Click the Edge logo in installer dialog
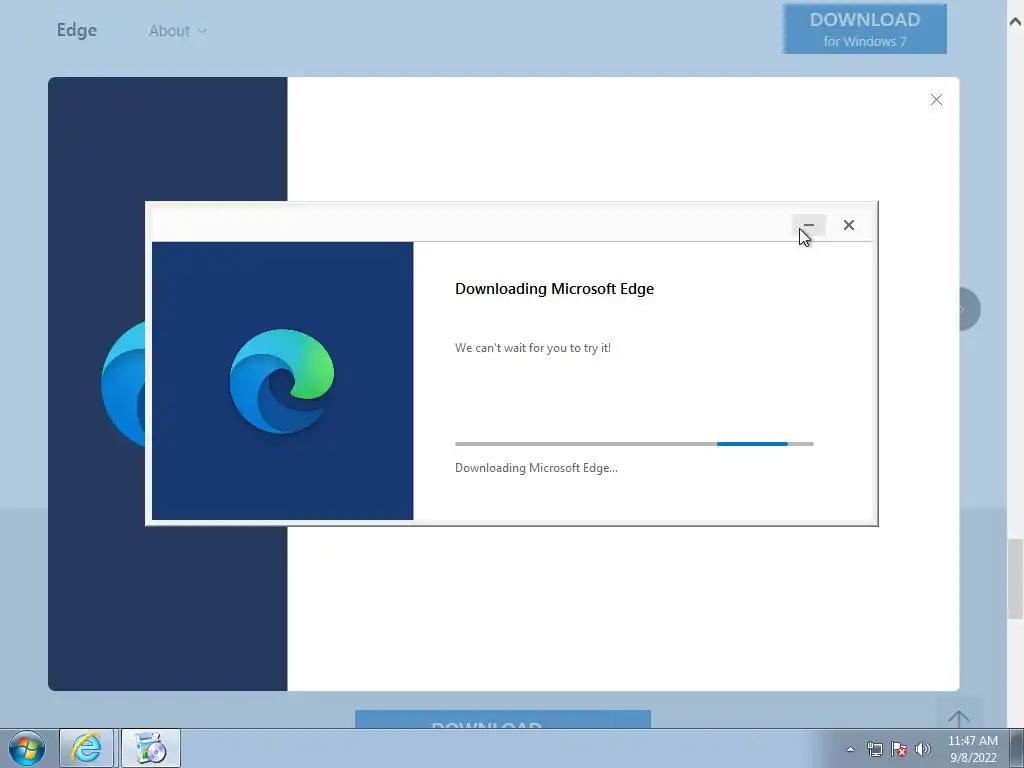This screenshot has width=1024, height=768. point(281,381)
